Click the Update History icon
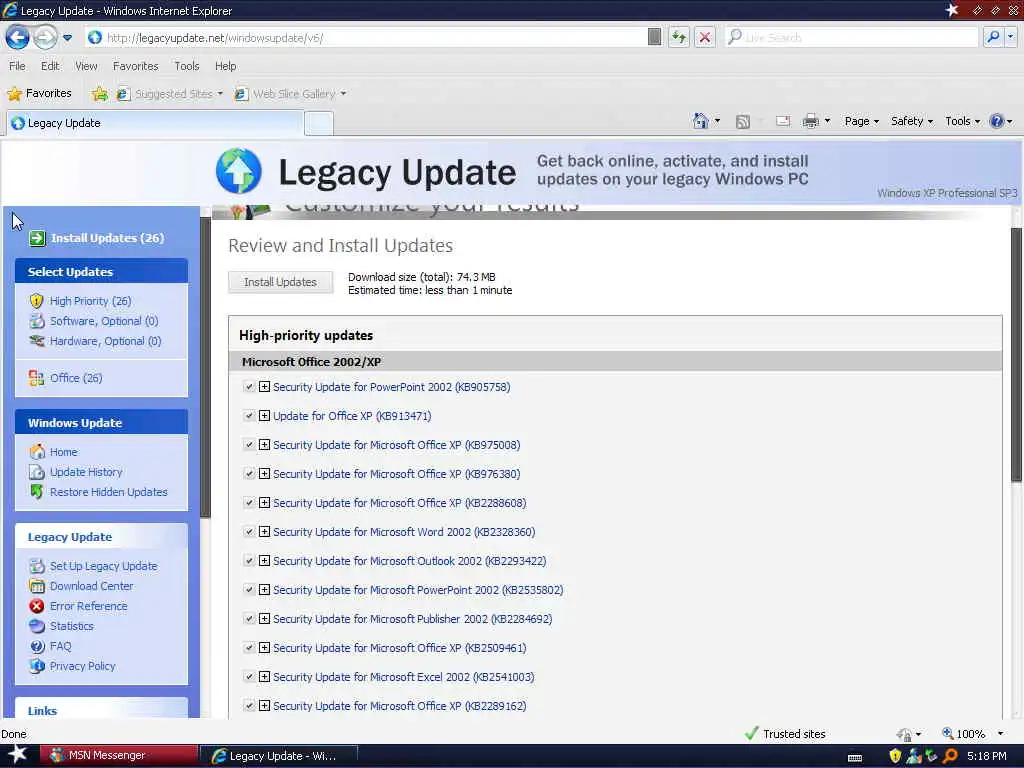1024x768 pixels. 37,472
